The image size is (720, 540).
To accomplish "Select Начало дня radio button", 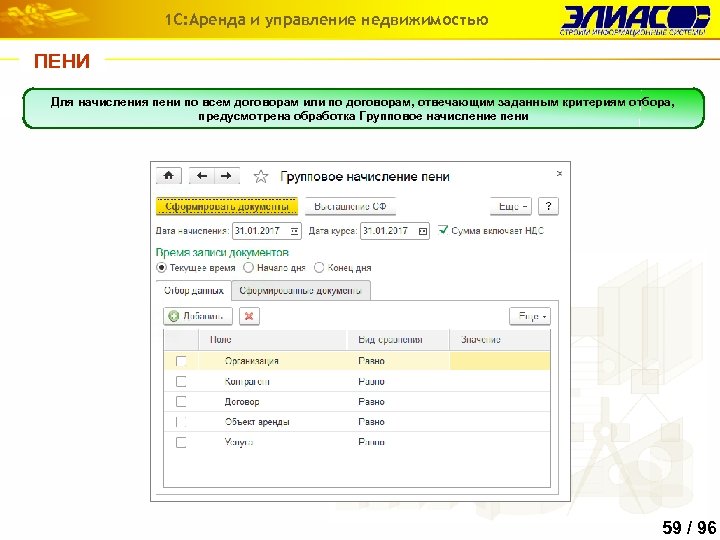I will 248,267.
